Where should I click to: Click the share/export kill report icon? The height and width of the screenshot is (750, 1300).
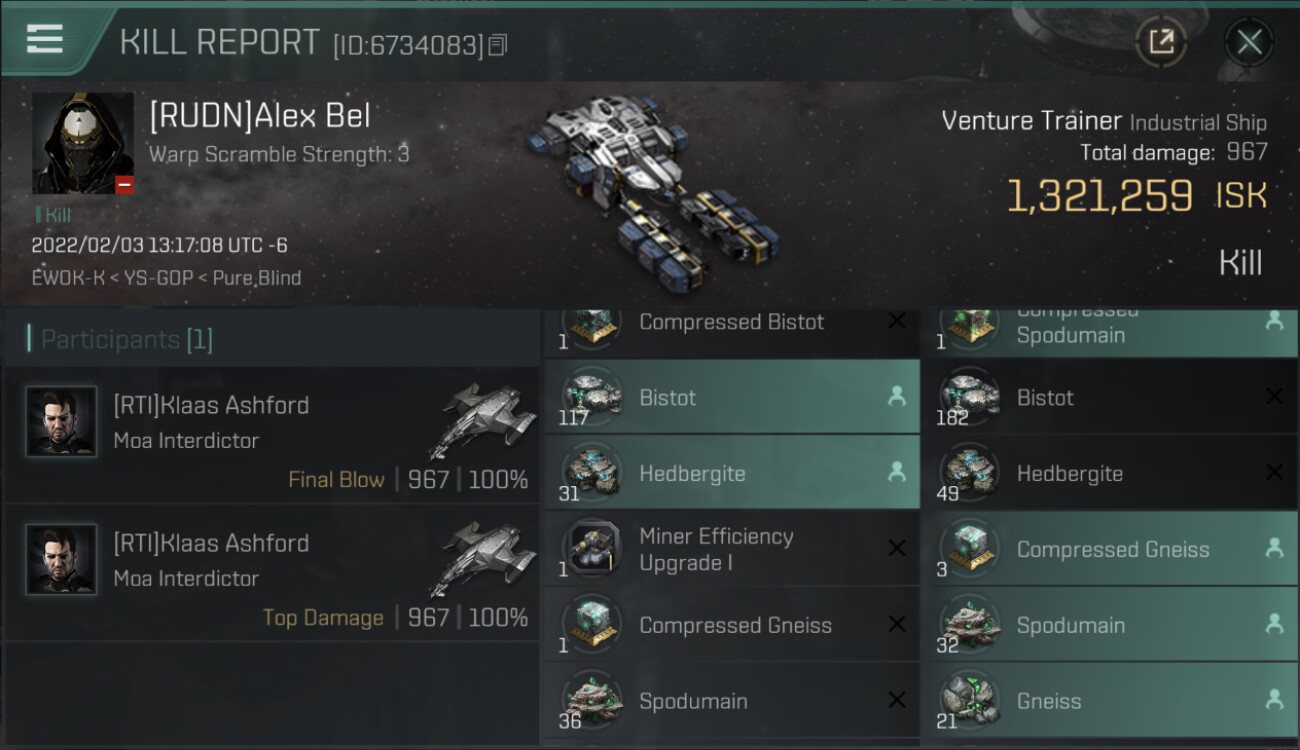pyautogui.click(x=1161, y=42)
